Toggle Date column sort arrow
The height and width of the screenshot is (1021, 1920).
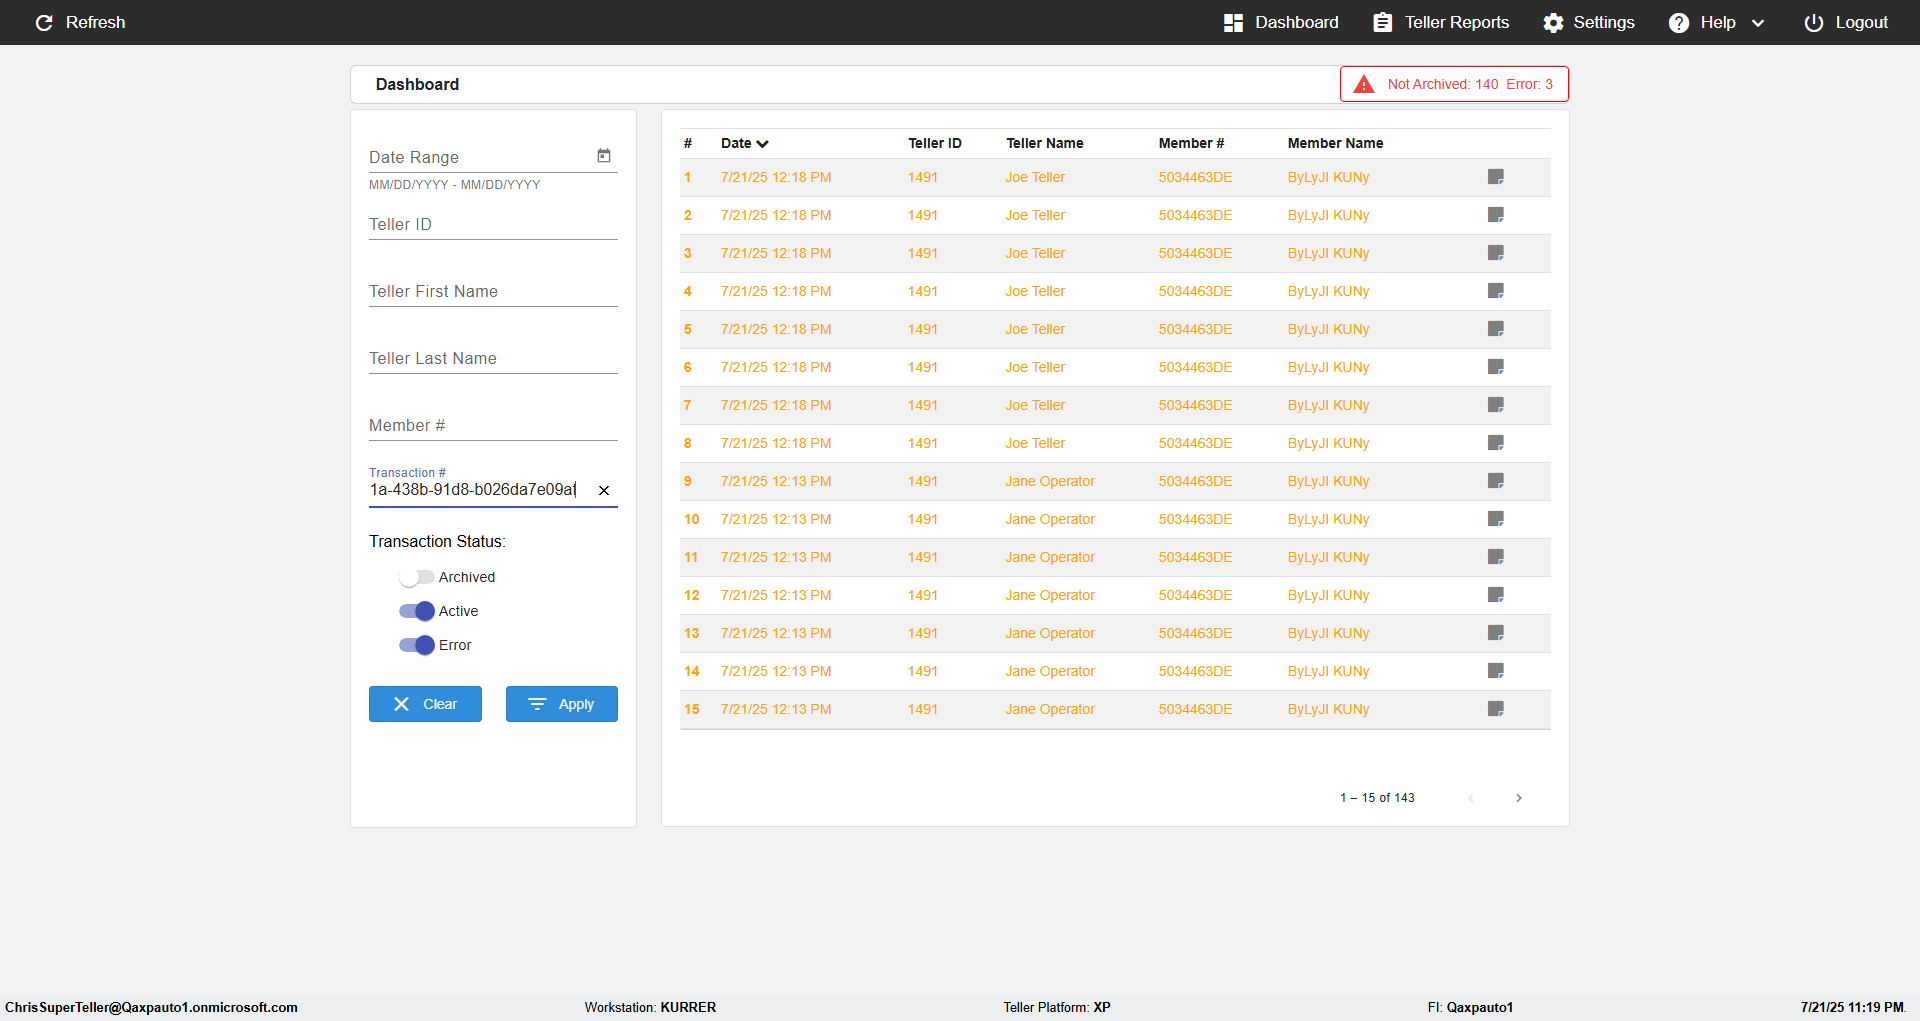click(x=762, y=144)
